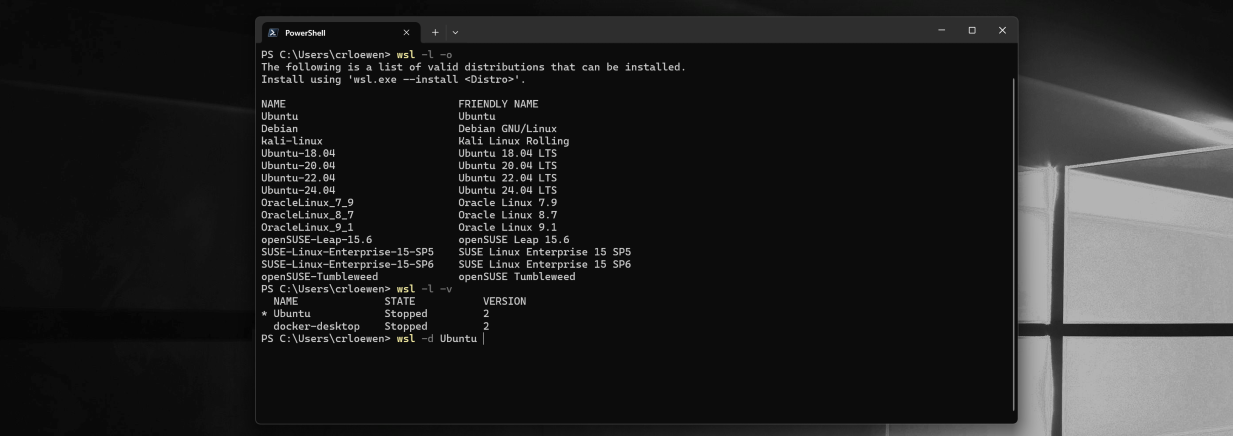Click at the cursor after 'wsl -d Ubuntu'
The height and width of the screenshot is (436, 1233).
(483, 339)
